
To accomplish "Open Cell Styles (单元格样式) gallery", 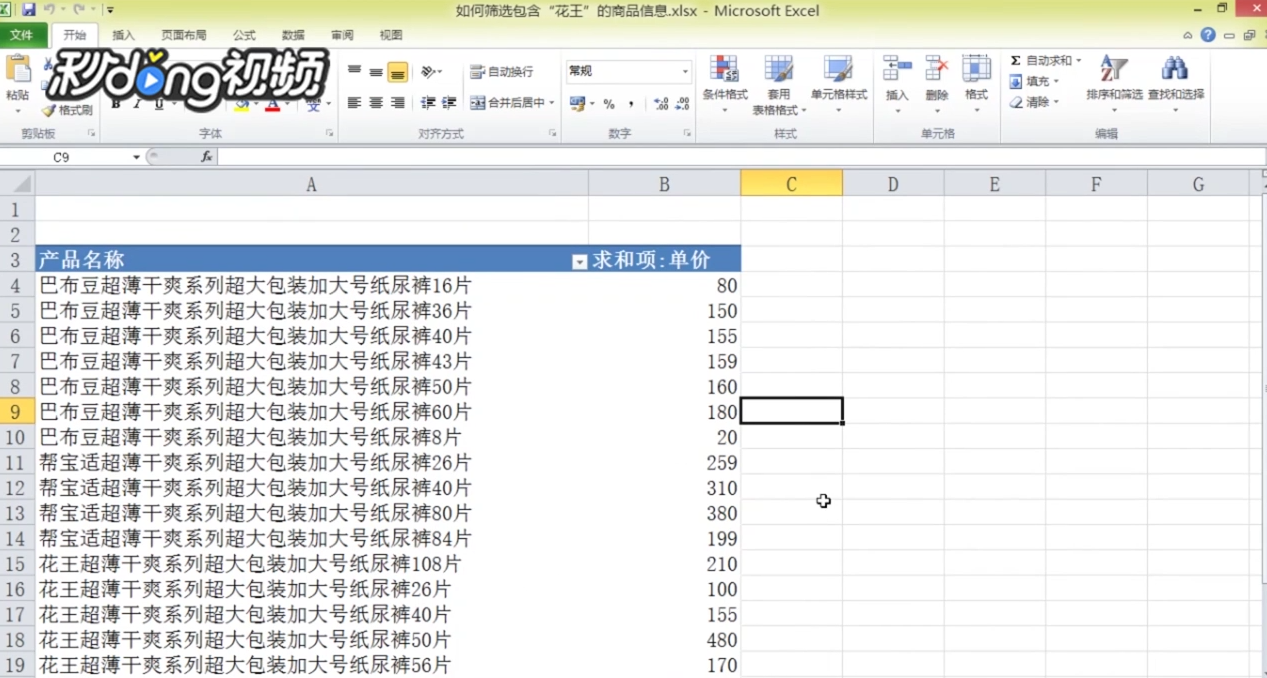I will tap(838, 84).
